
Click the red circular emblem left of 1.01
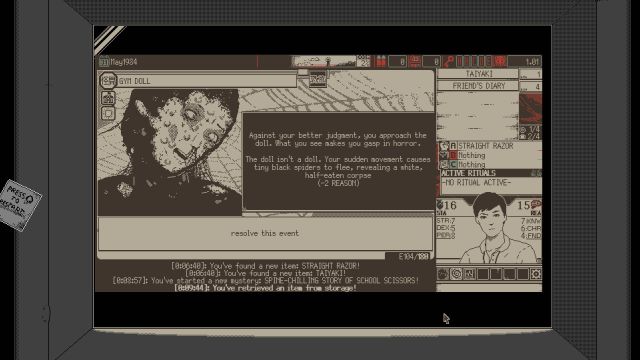click(500, 62)
